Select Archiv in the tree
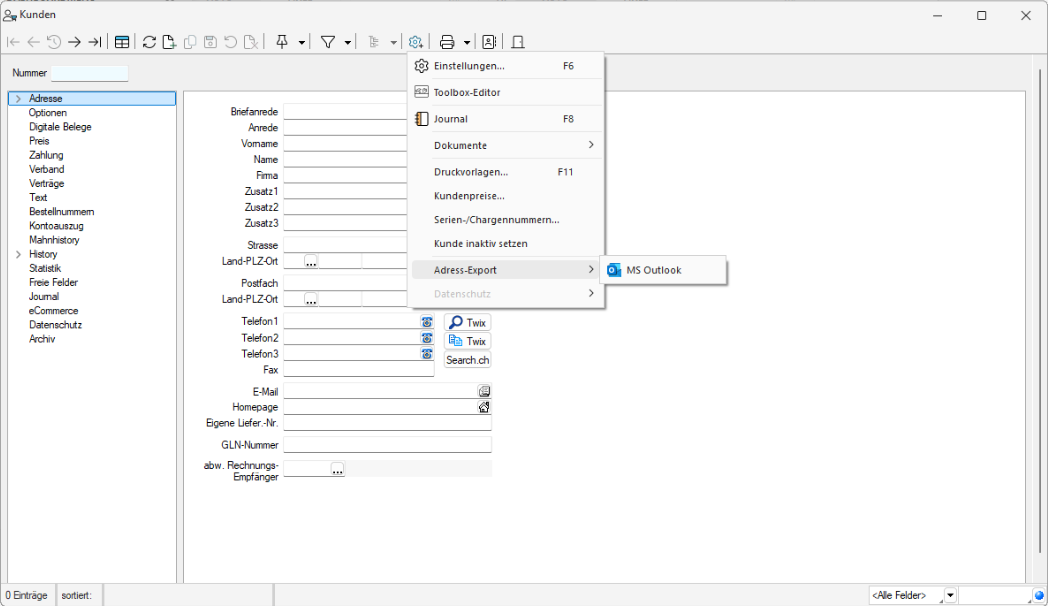 (42, 339)
